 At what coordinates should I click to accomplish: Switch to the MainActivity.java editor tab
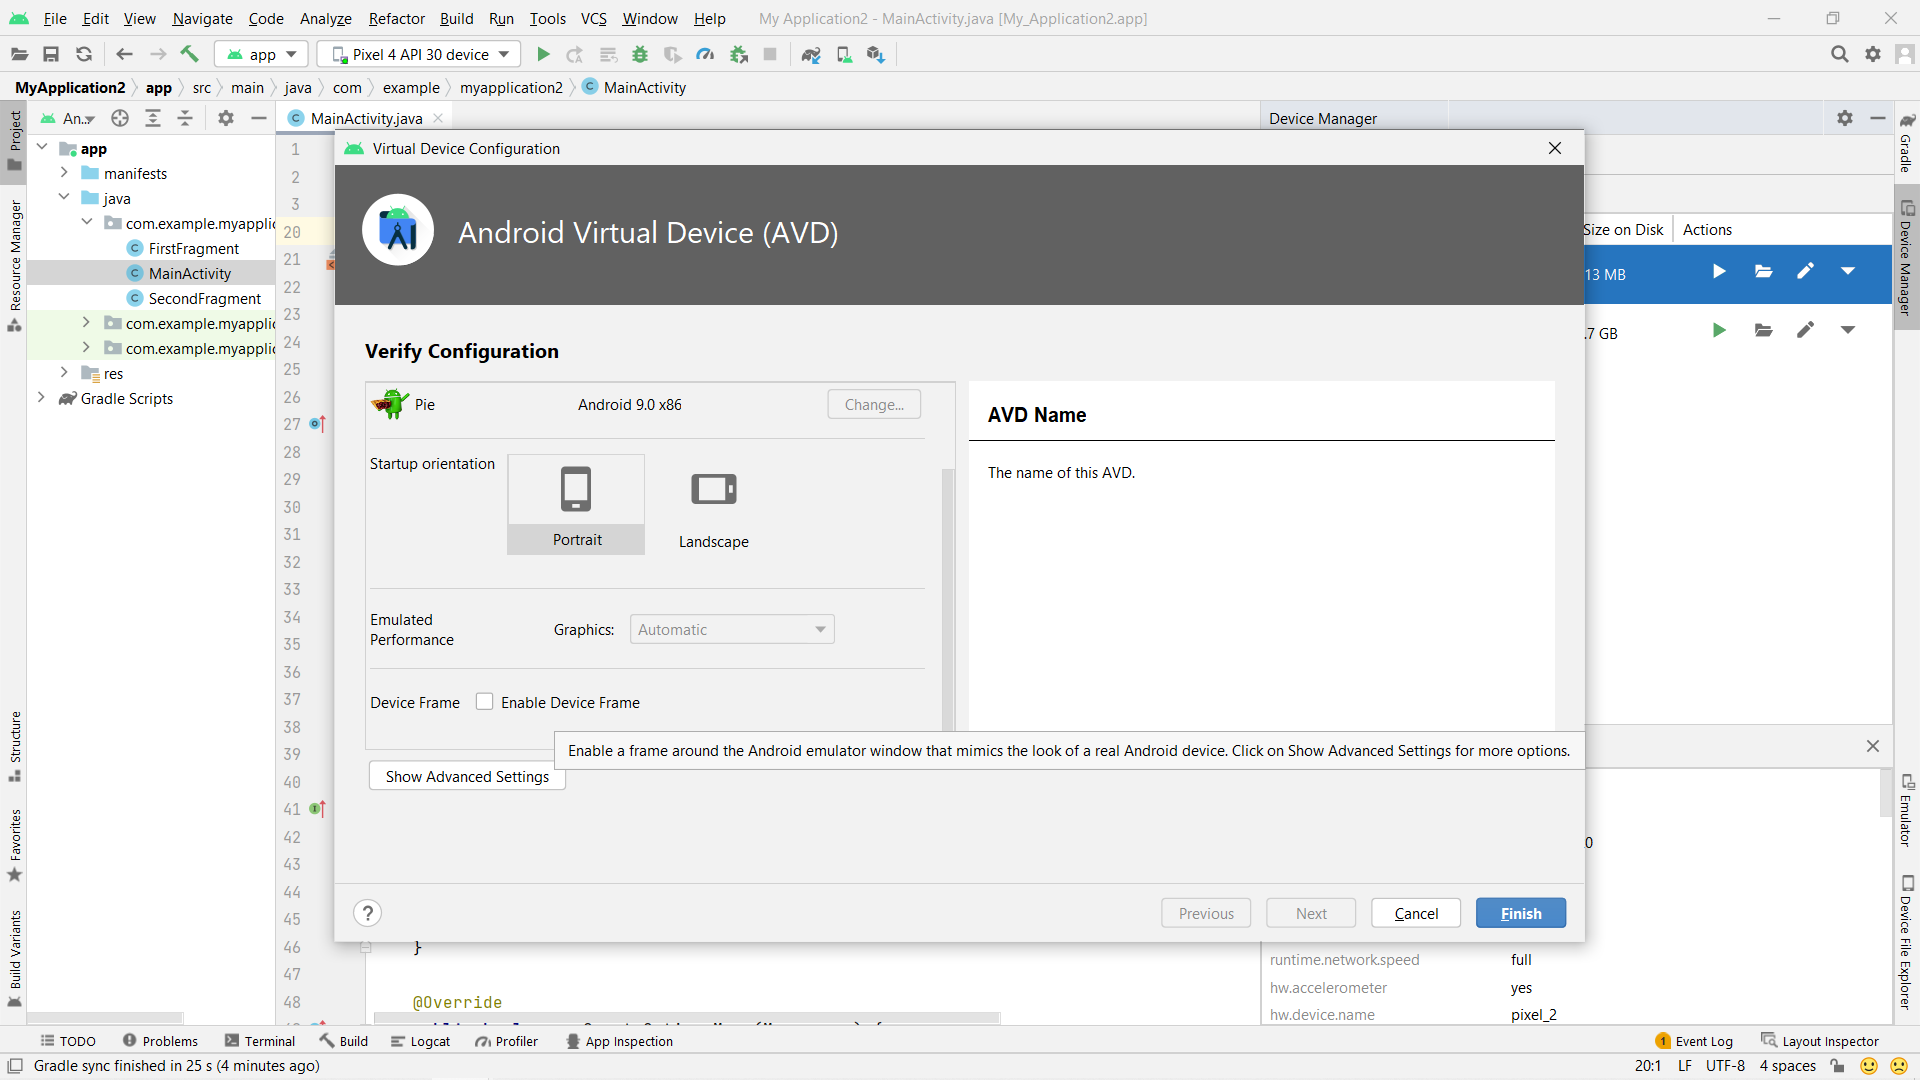pos(365,118)
